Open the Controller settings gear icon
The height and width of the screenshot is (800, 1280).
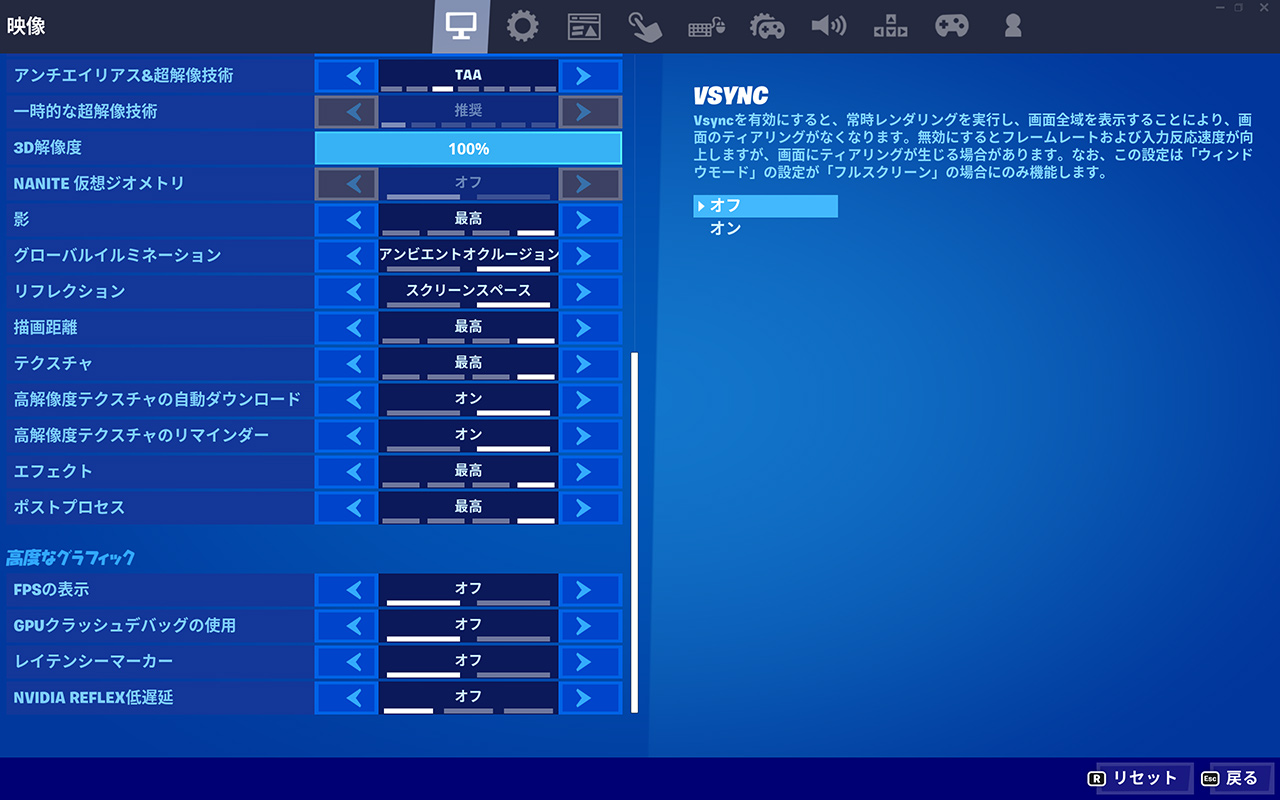tap(767, 26)
